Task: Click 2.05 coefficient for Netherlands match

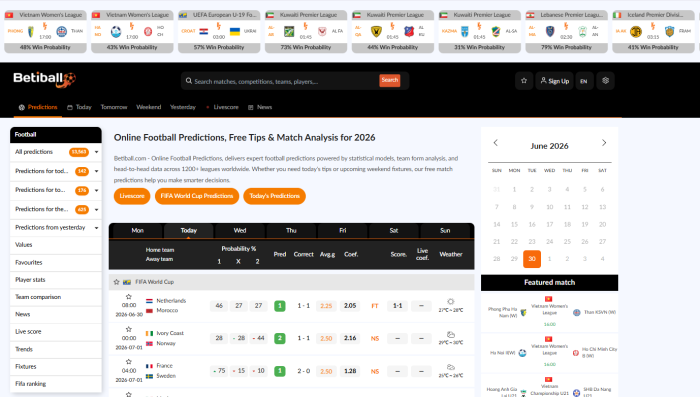Action: (x=350, y=306)
